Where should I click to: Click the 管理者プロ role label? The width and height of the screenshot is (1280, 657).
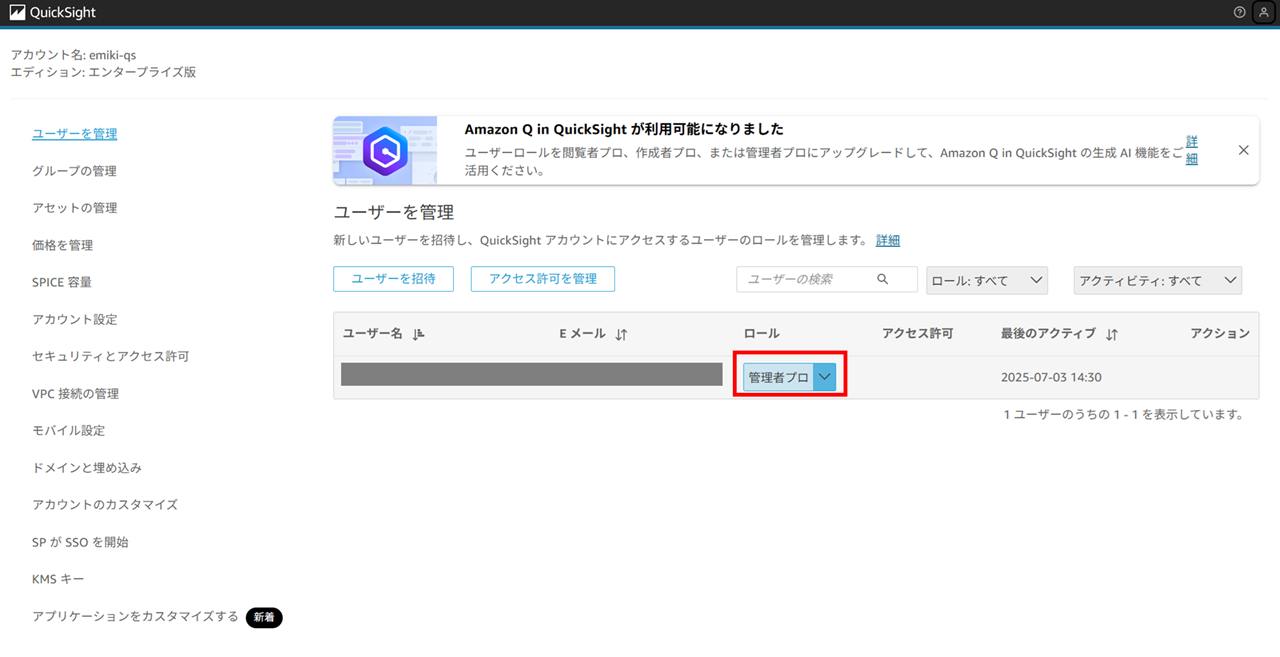coord(778,378)
